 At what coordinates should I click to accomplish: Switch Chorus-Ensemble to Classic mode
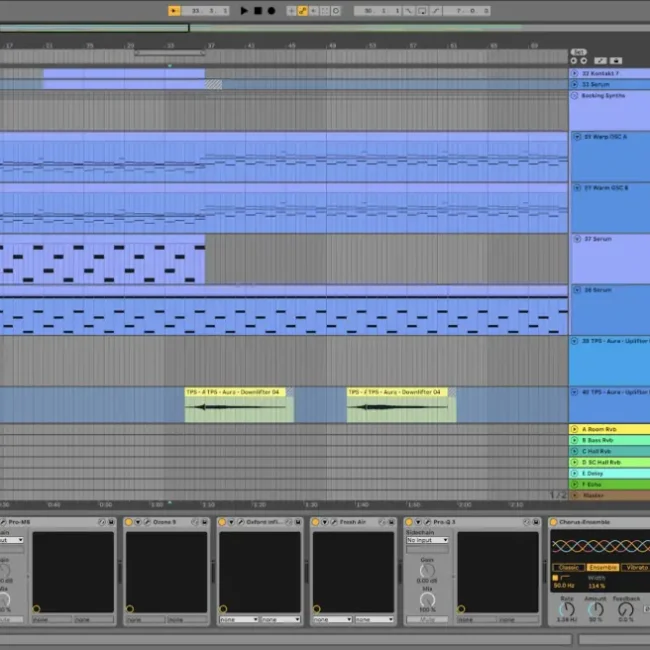(x=567, y=567)
